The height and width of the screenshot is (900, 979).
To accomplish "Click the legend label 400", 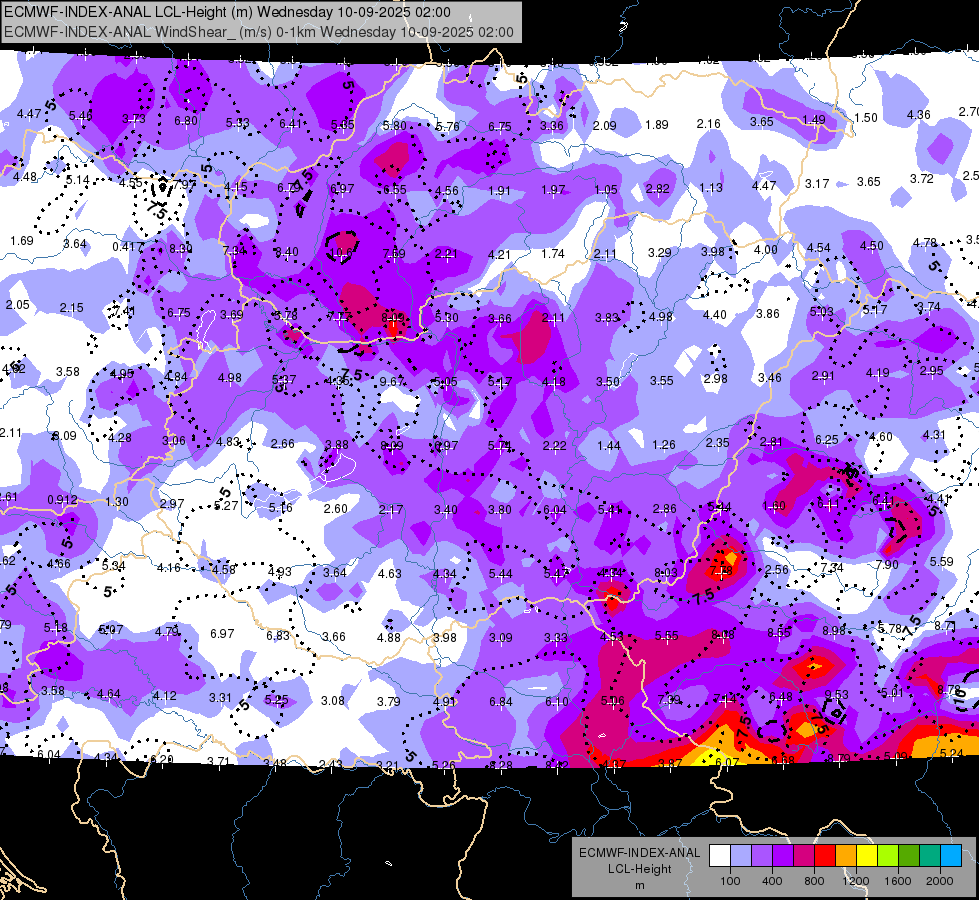I will click(772, 881).
